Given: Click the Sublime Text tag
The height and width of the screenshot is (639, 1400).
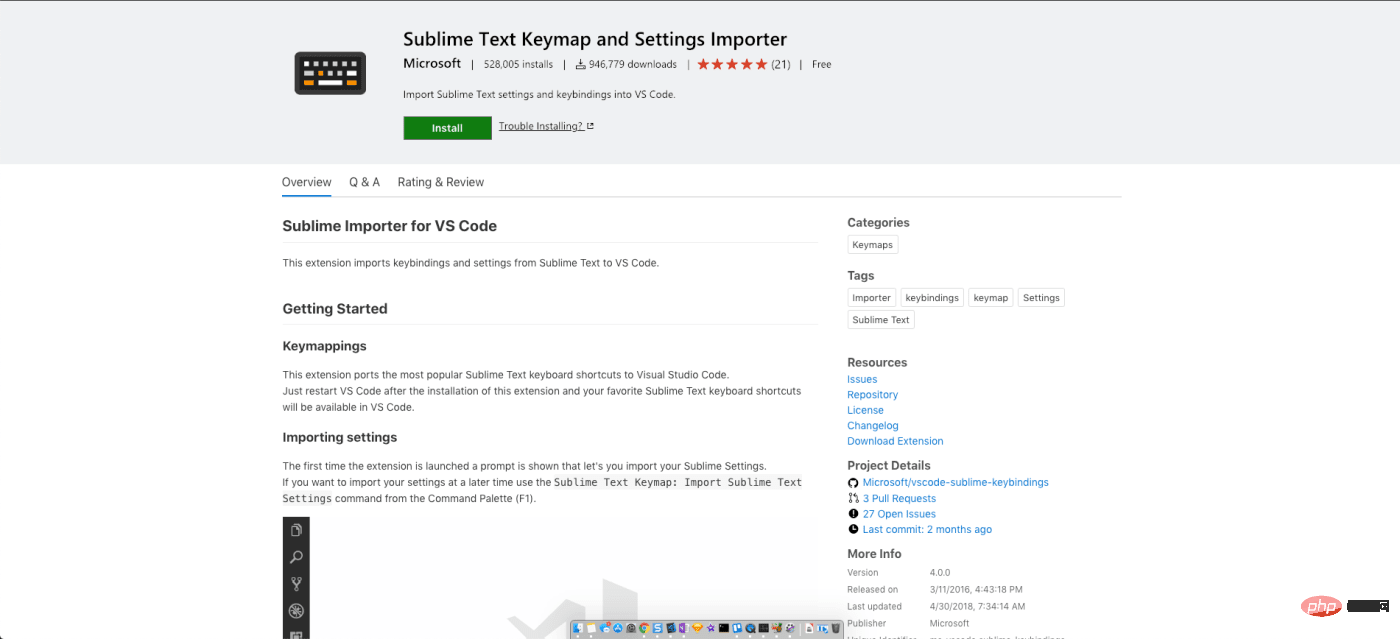Looking at the screenshot, I should [881, 320].
